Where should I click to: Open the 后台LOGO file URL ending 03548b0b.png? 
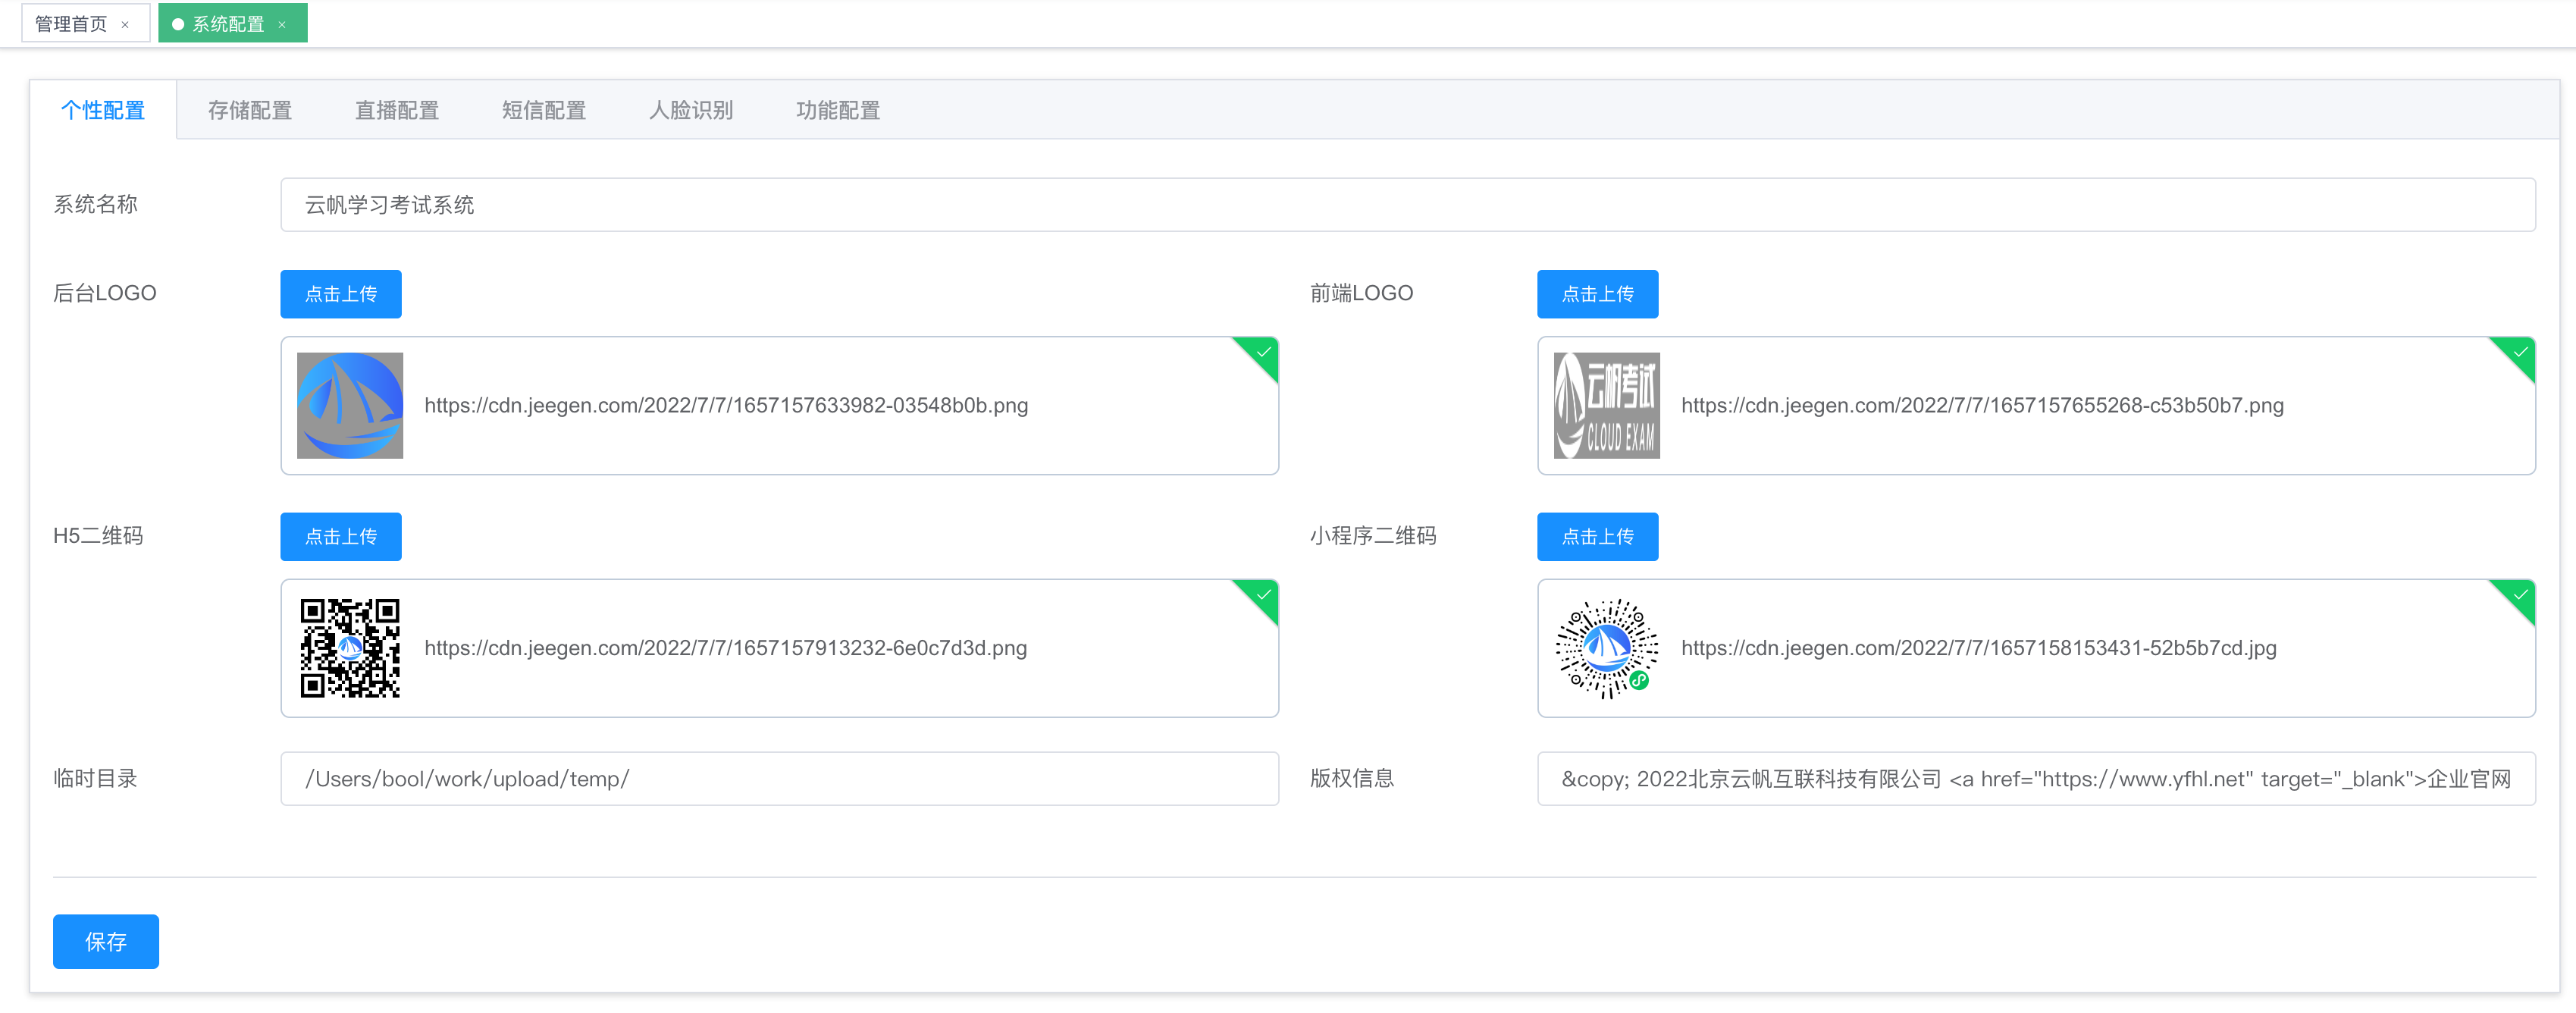coord(726,405)
